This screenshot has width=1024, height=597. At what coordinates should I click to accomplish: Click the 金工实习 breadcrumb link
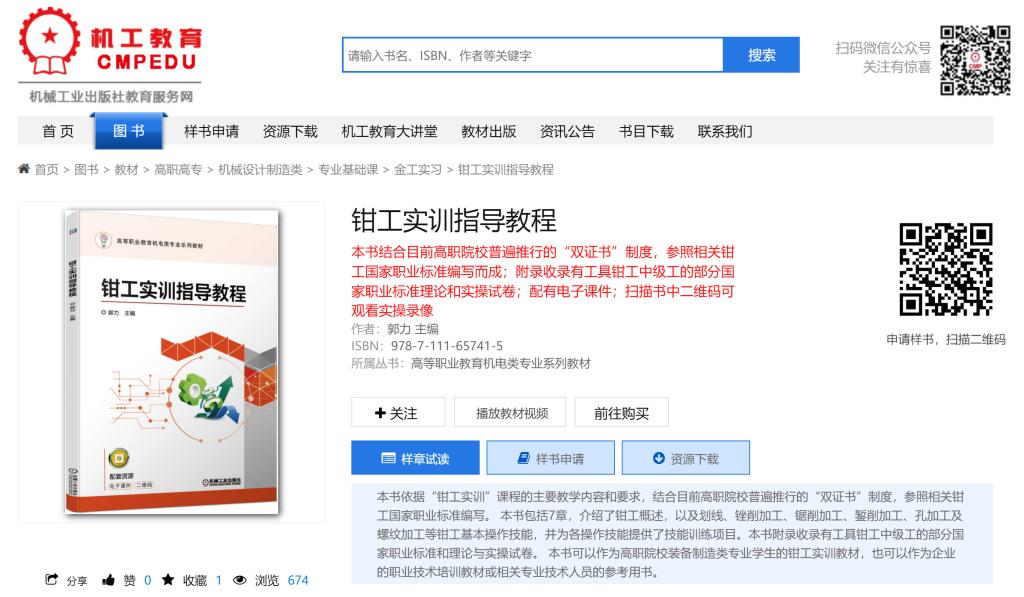[418, 170]
